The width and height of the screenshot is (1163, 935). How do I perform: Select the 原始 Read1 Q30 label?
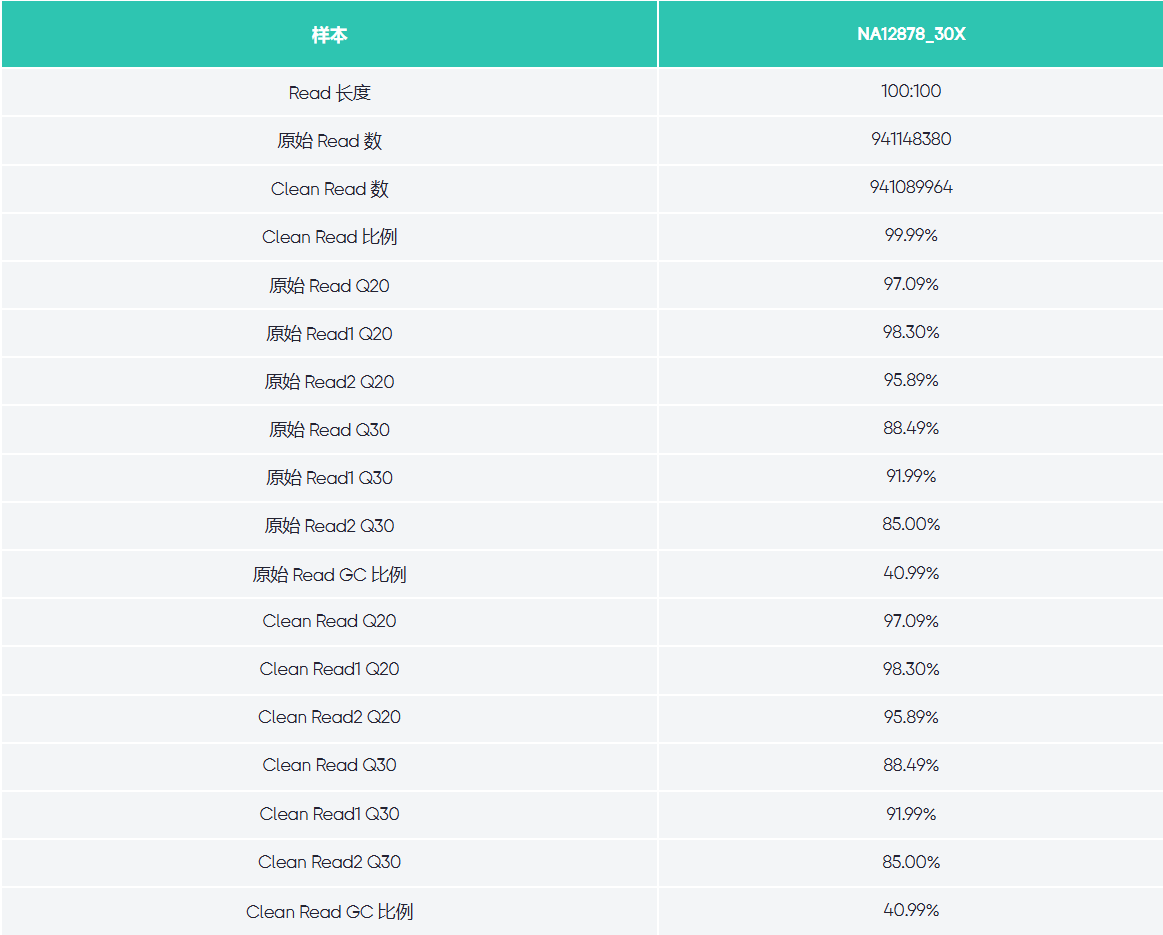coord(329,477)
